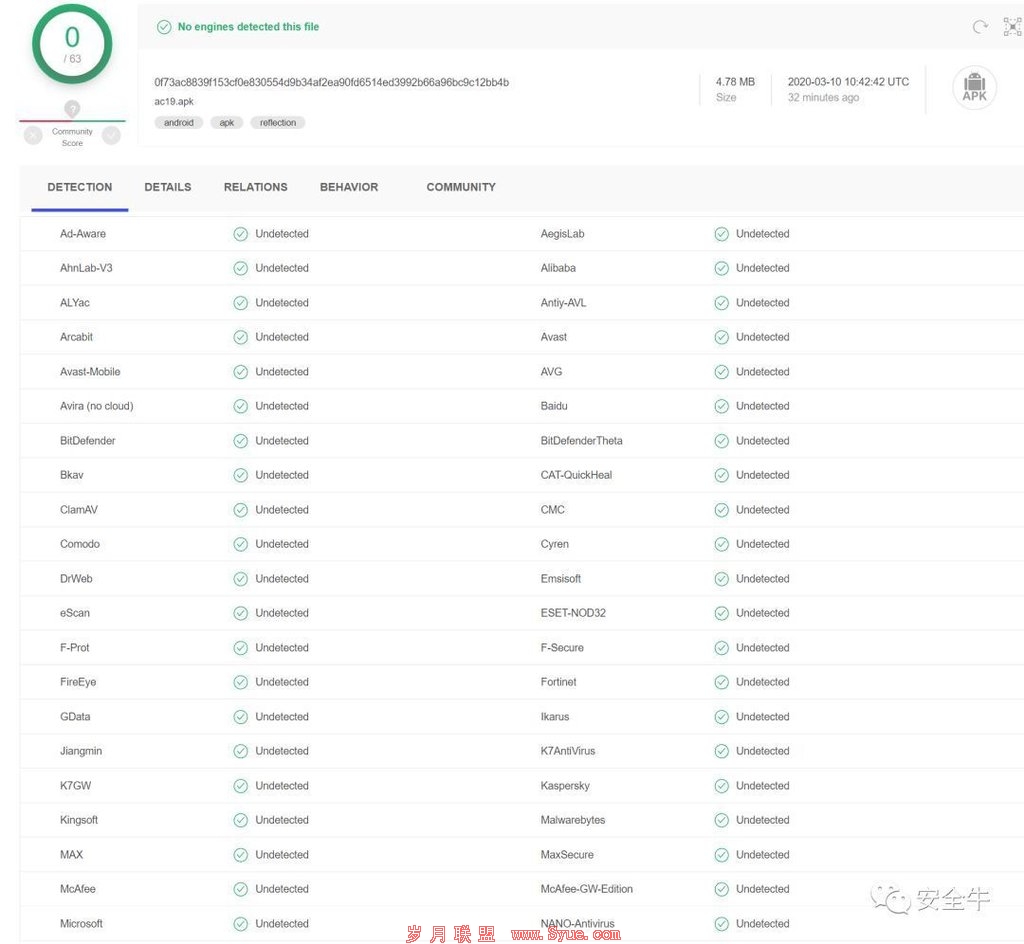Open the RELATIONS tab
This screenshot has width=1024, height=944.
tap(255, 187)
